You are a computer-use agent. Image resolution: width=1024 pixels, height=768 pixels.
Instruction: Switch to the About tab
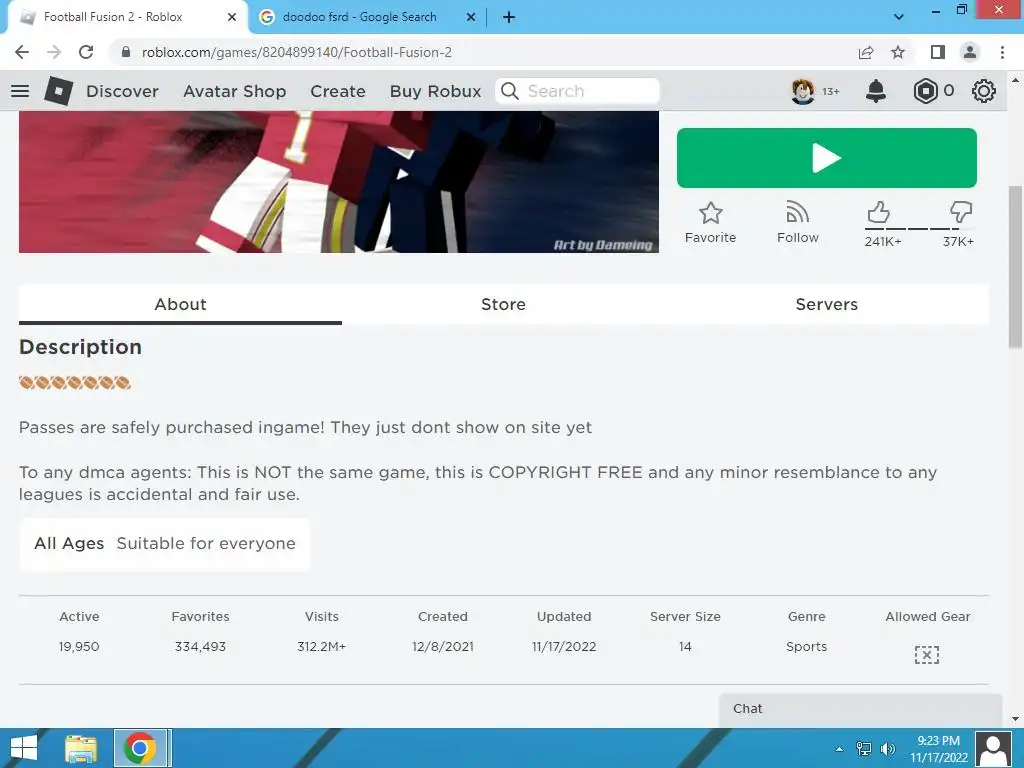(180, 304)
